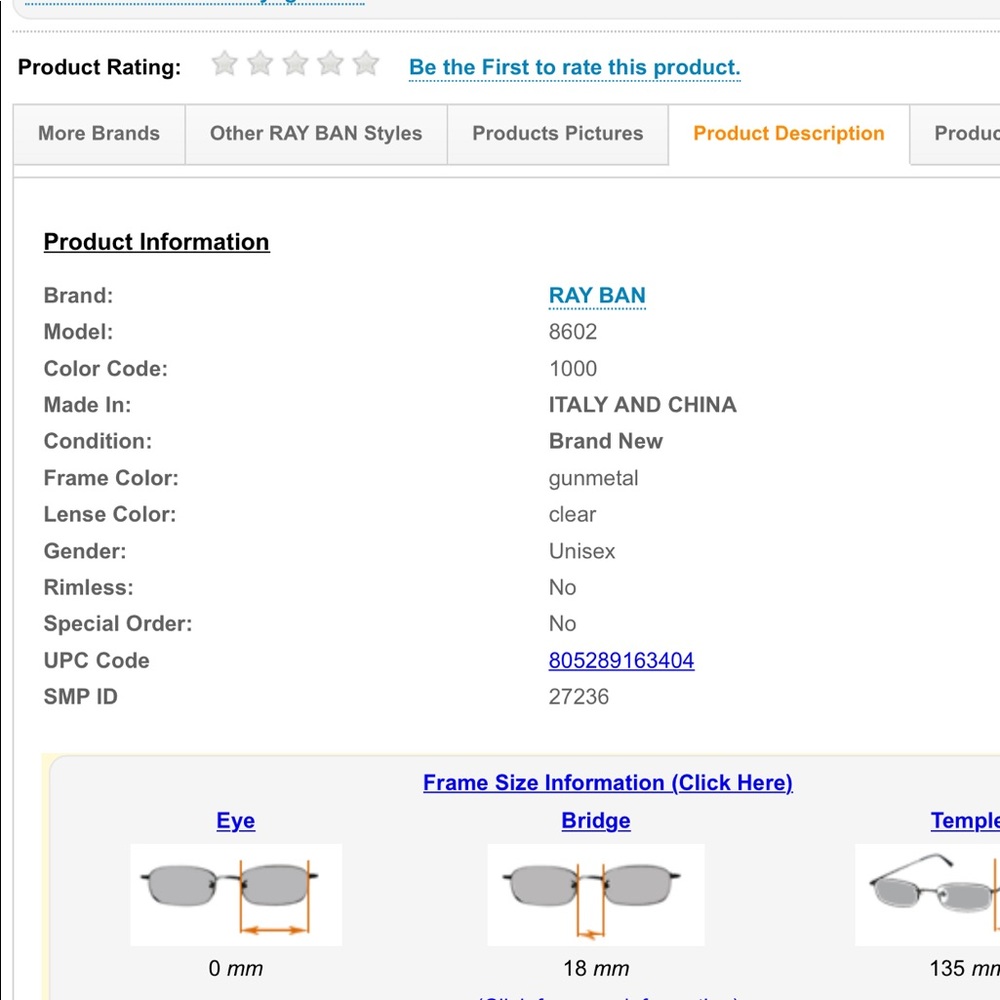This screenshot has width=1000, height=1000.
Task: Select SMP ID value 27236
Action: 578,697
